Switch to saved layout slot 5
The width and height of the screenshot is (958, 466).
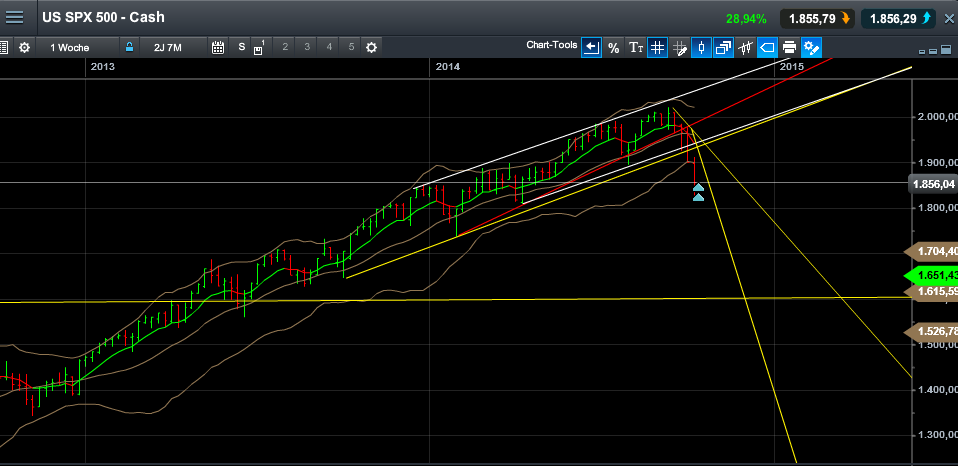click(351, 47)
